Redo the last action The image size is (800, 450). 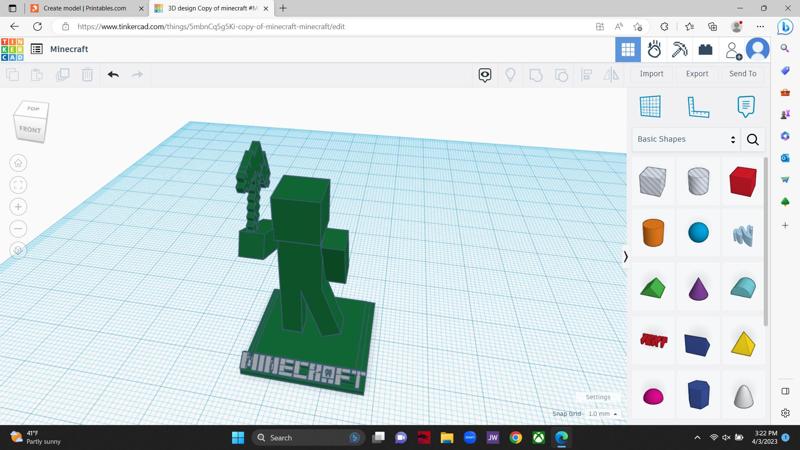tap(137, 74)
